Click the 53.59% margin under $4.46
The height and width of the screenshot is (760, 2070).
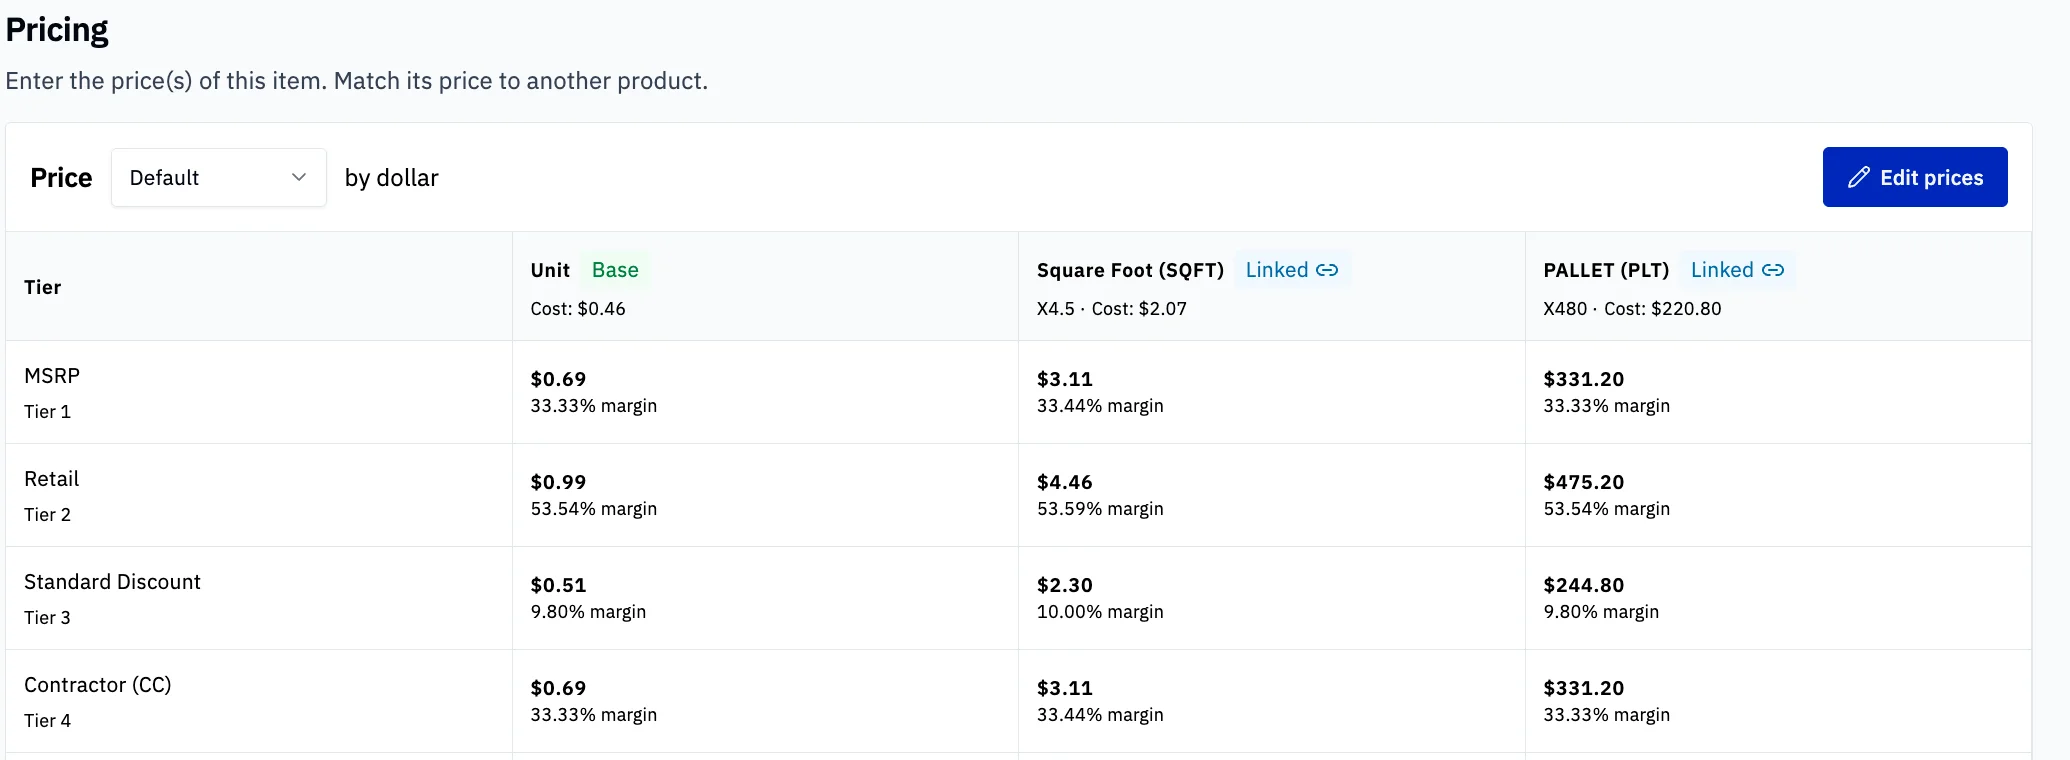click(x=1100, y=509)
